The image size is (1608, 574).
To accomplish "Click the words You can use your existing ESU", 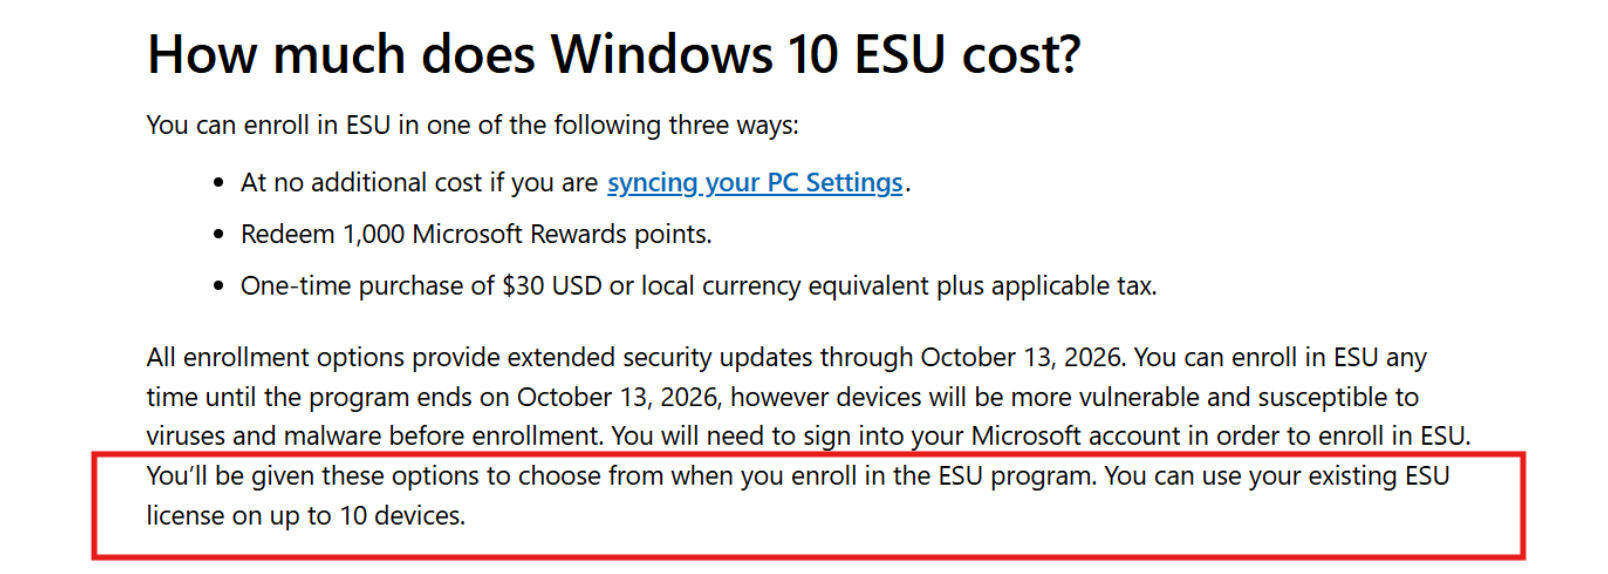I will tap(1277, 476).
